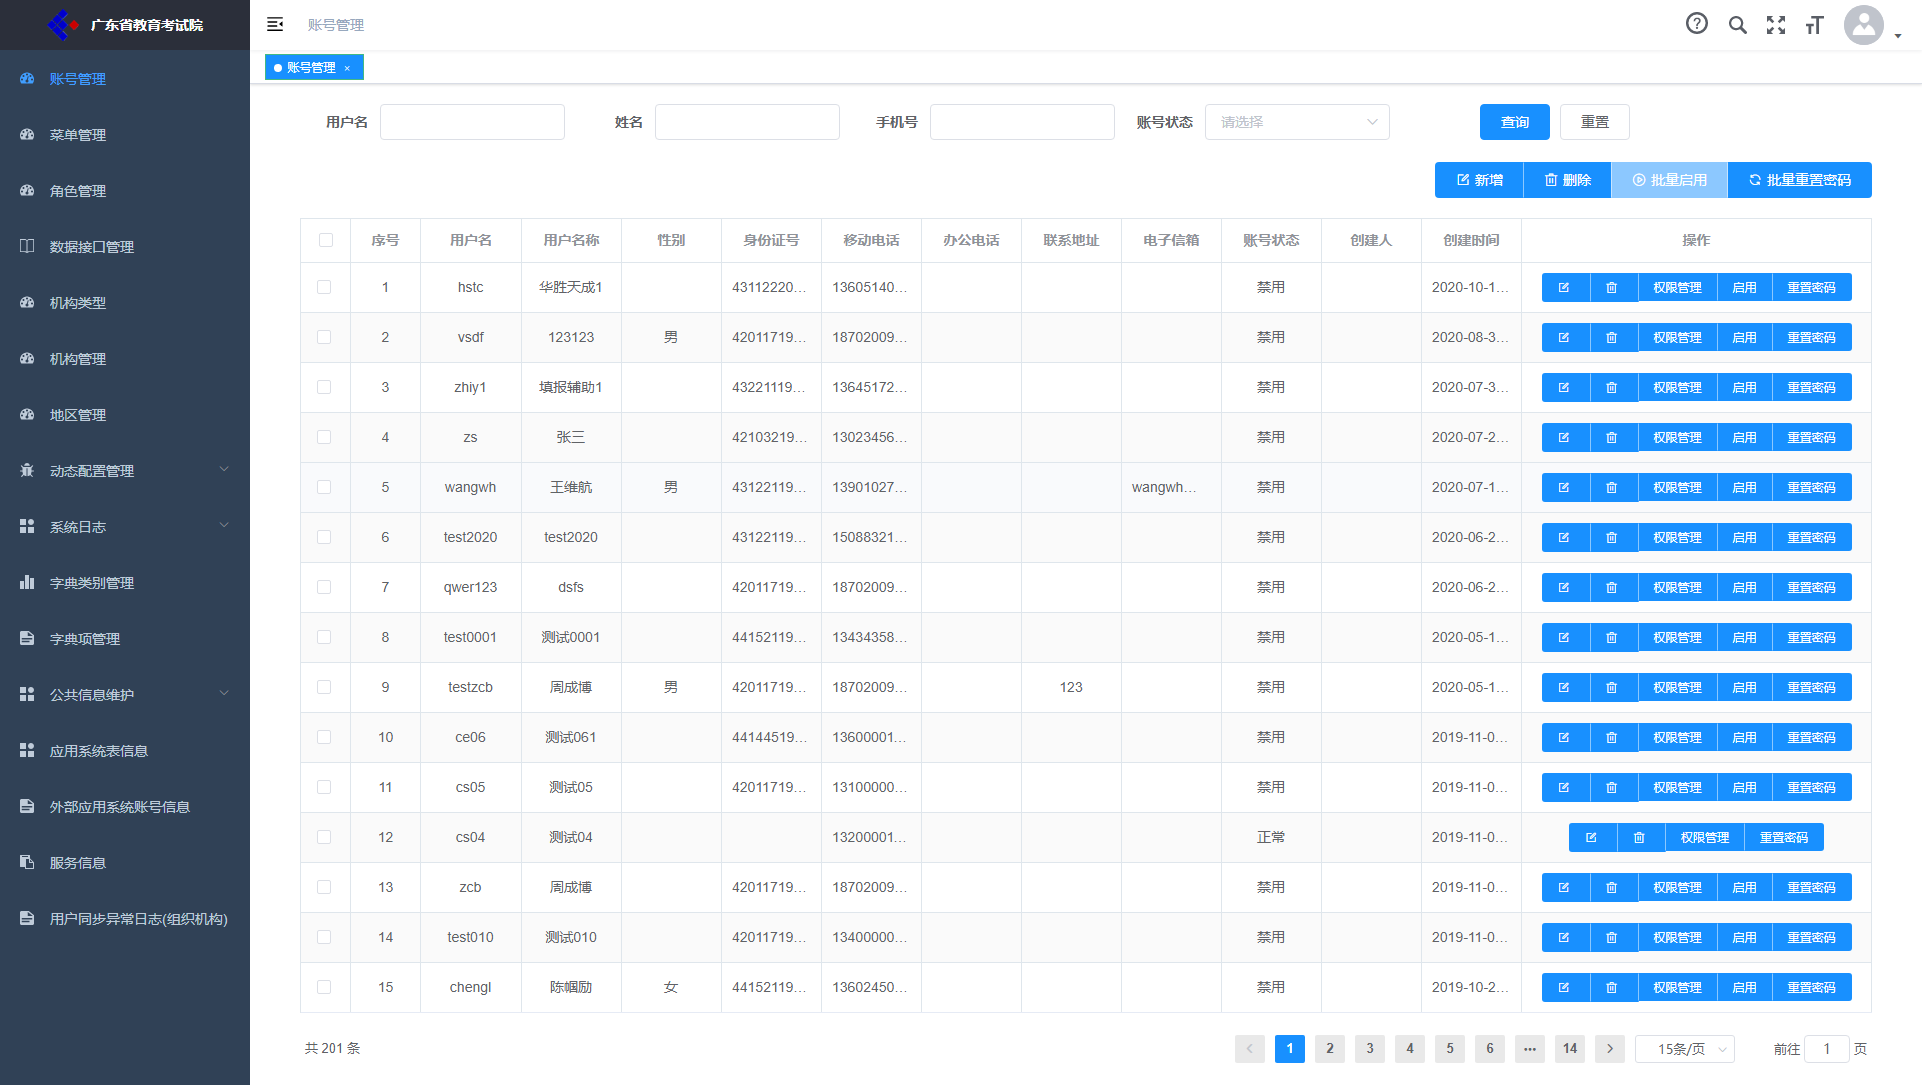Edit the vsdf row with pencil icon
Screen dimensions: 1922x1085
pos(1564,337)
